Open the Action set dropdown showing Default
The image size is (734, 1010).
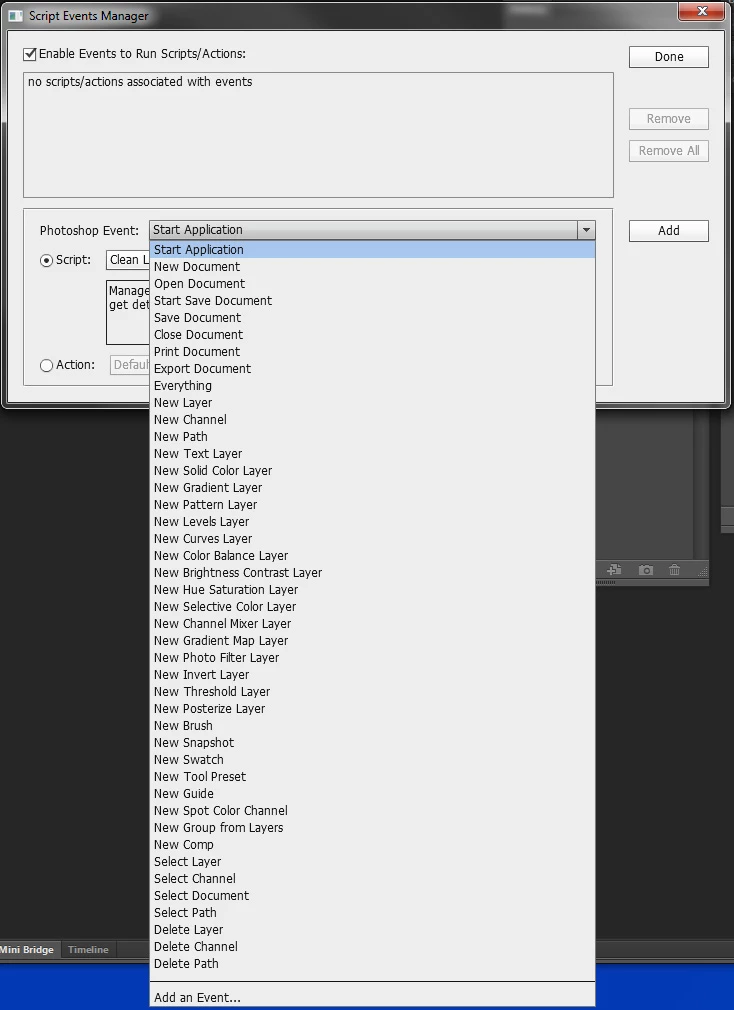(130, 365)
